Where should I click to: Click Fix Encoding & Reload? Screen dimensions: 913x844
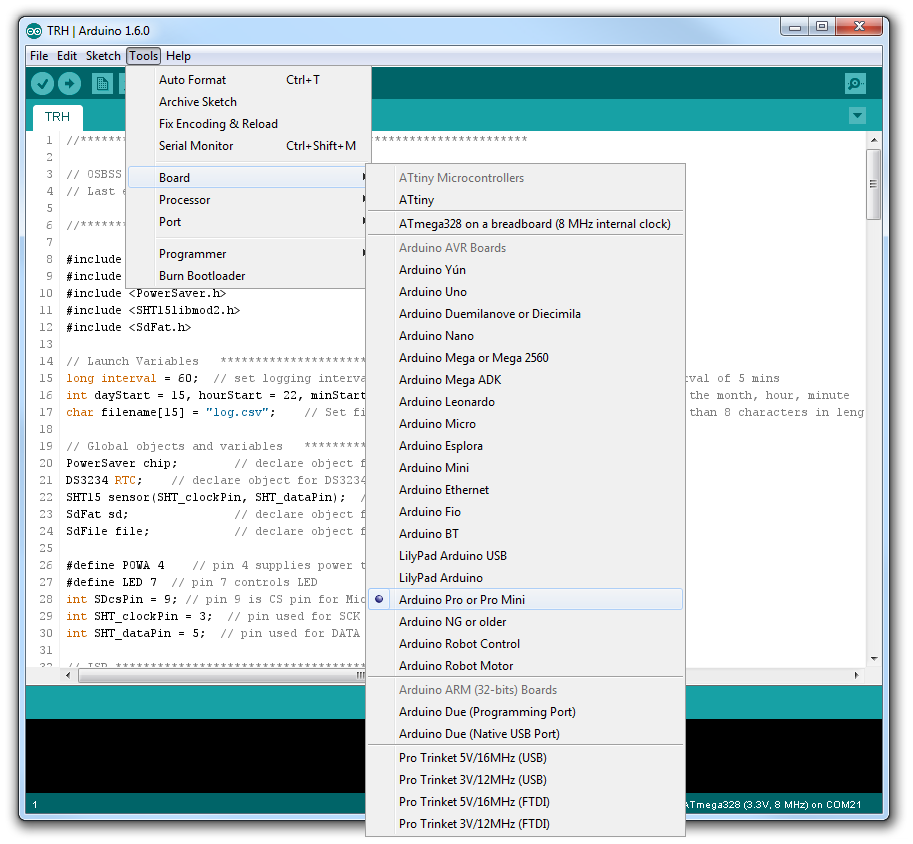point(249,124)
